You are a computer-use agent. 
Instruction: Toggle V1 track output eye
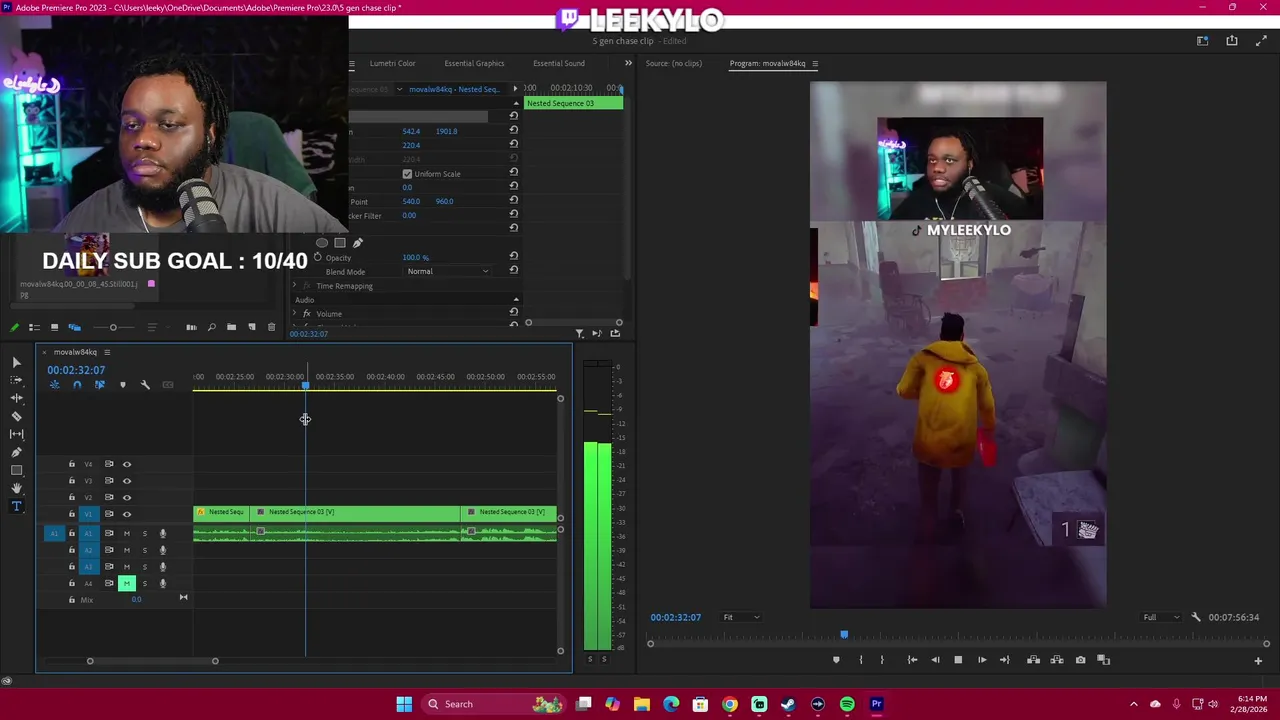pos(127,514)
